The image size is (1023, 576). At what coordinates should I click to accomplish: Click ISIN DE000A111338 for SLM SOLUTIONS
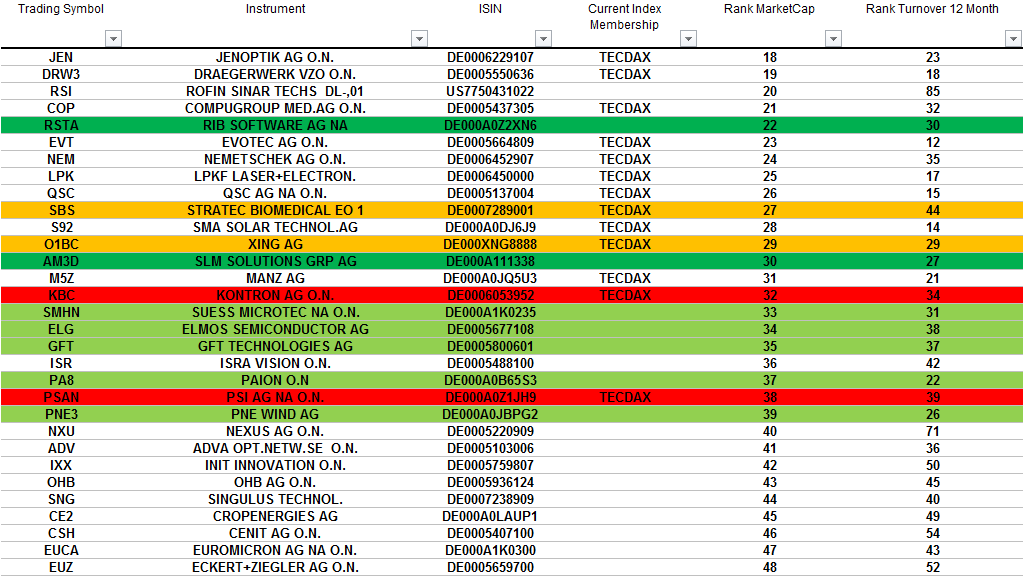click(488, 261)
